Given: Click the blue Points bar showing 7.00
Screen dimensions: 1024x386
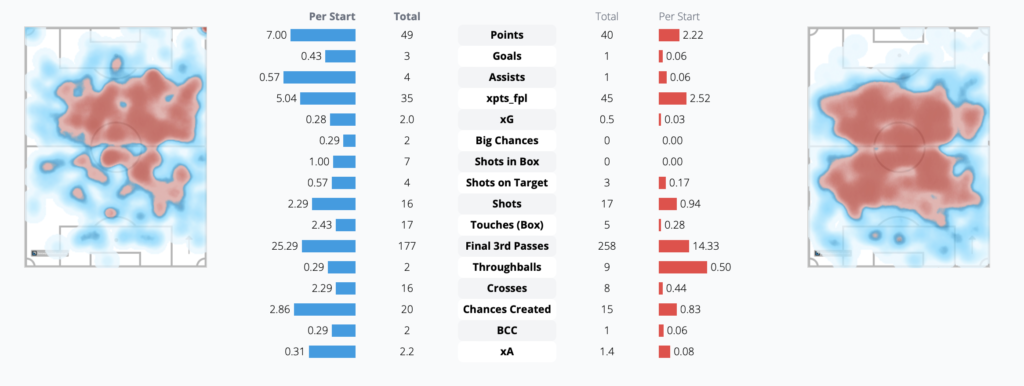Looking at the screenshot, I should pos(323,35).
